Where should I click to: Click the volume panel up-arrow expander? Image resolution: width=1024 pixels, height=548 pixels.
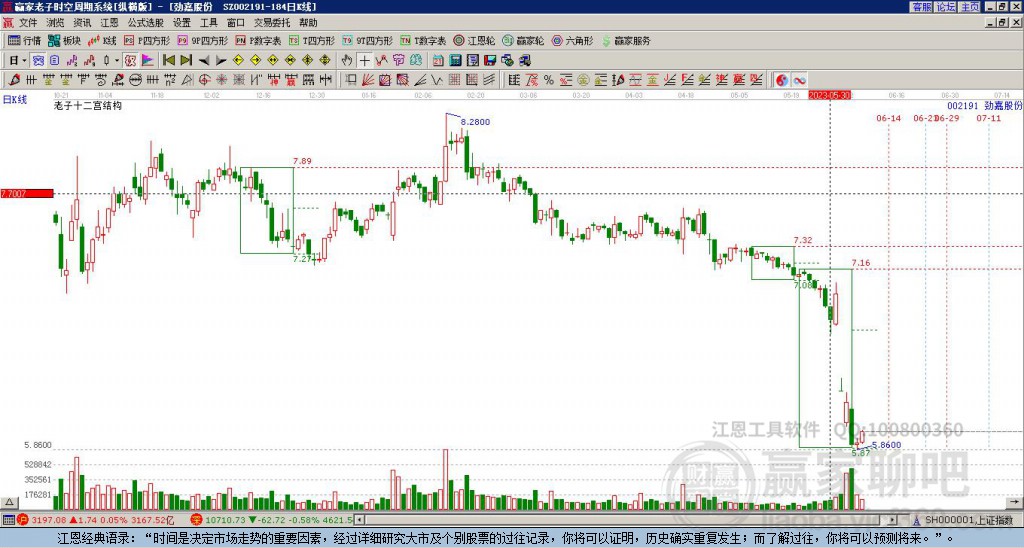(x=8, y=502)
